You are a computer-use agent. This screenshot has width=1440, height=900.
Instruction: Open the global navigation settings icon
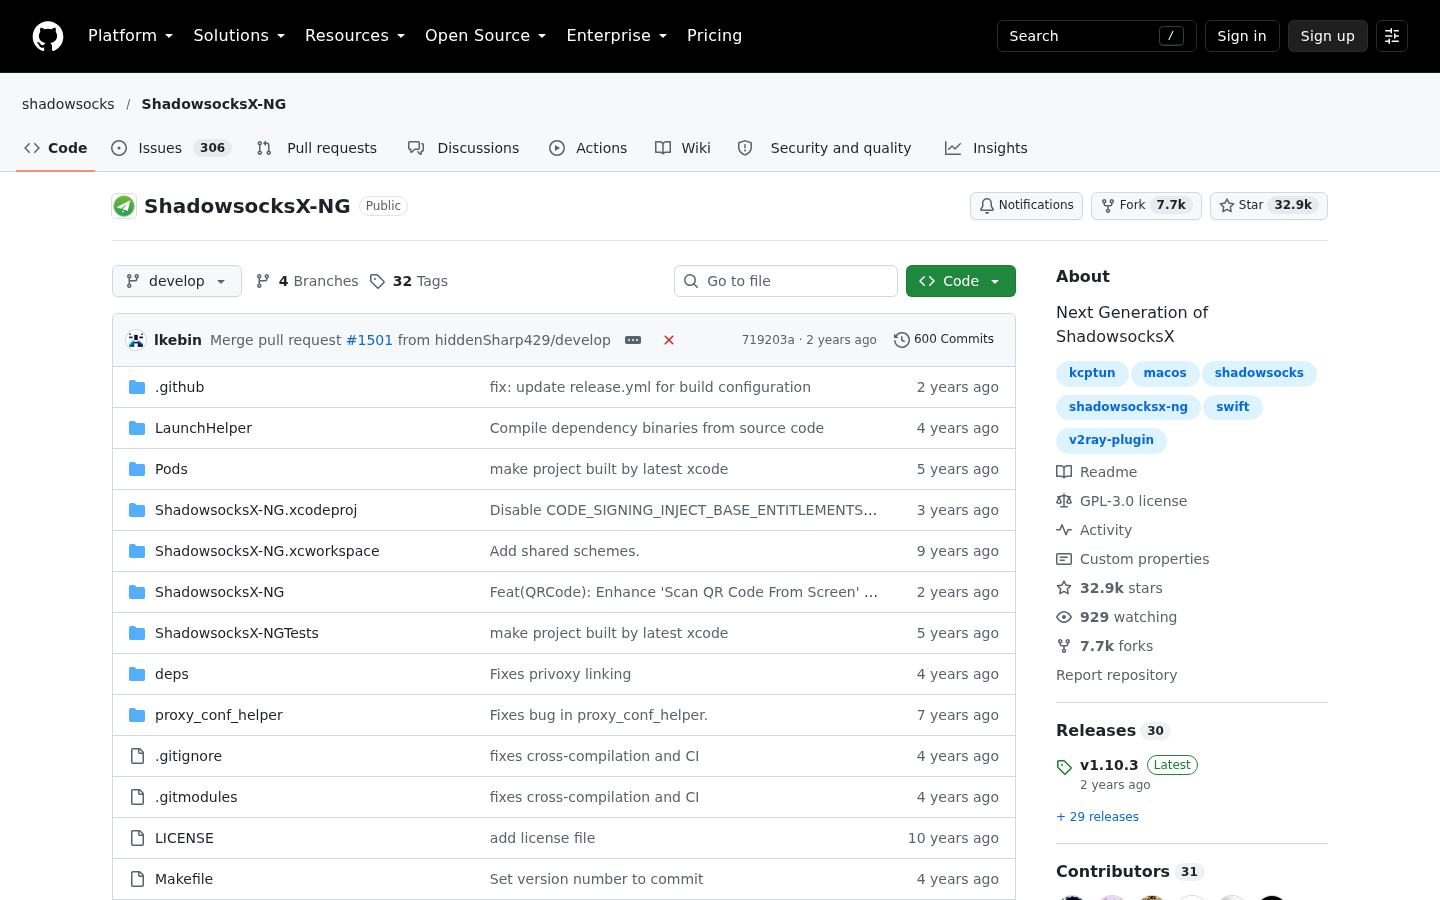point(1392,36)
